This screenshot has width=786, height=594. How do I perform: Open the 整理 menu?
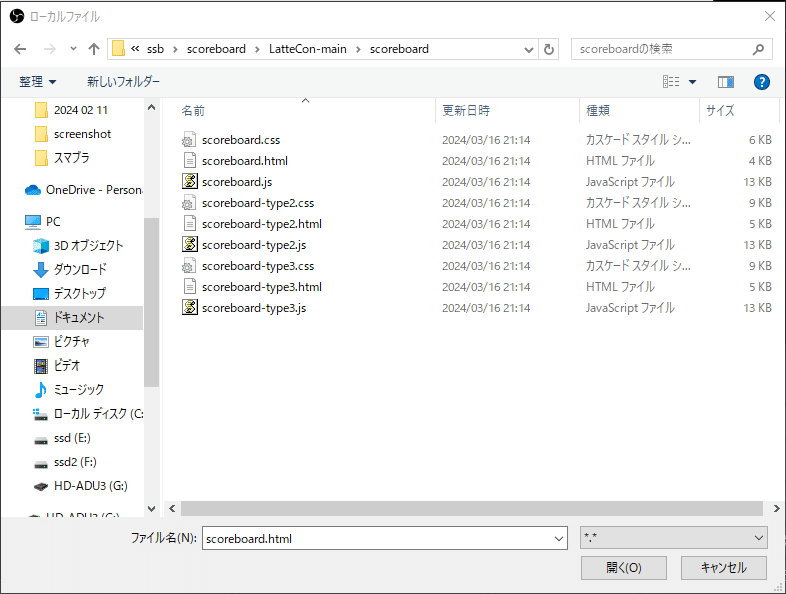coord(38,82)
